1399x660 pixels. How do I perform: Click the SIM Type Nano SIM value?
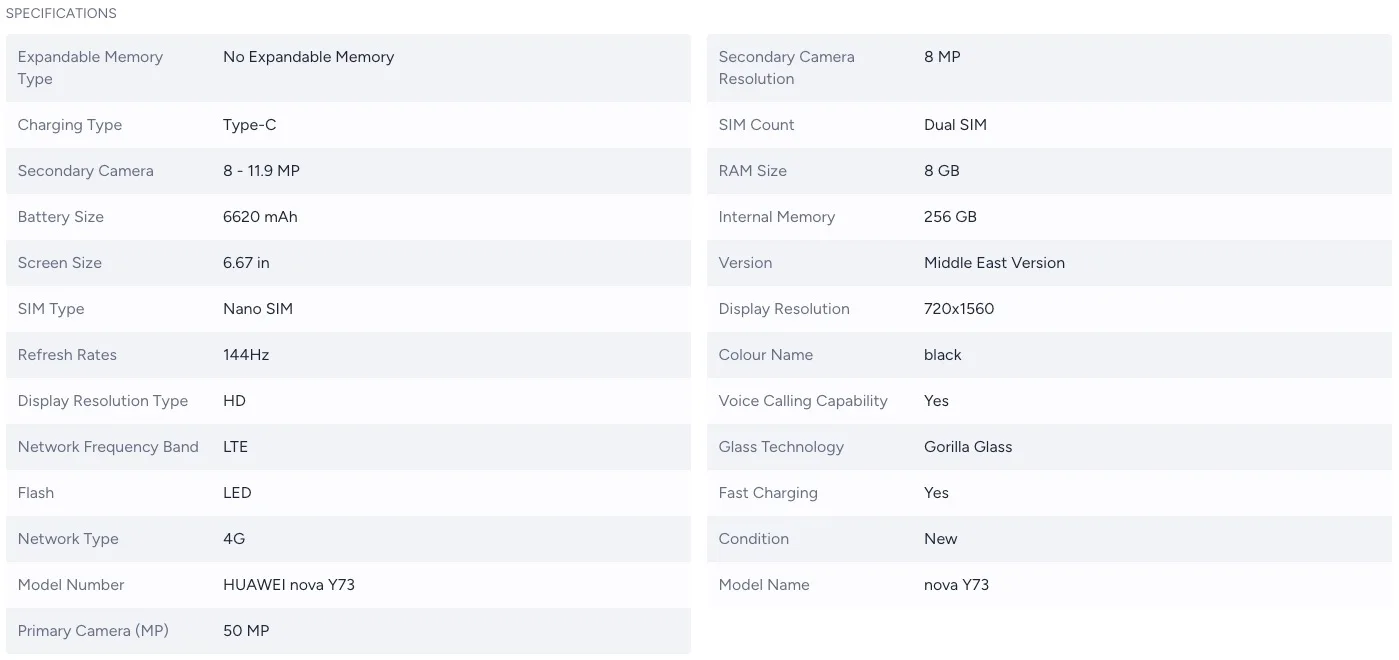click(258, 309)
